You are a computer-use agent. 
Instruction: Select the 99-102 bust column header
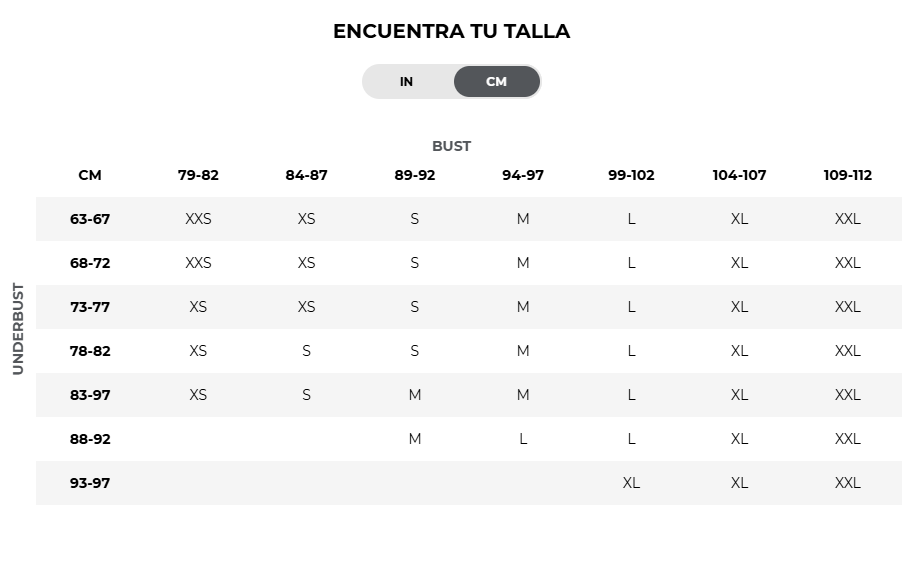pyautogui.click(x=631, y=175)
